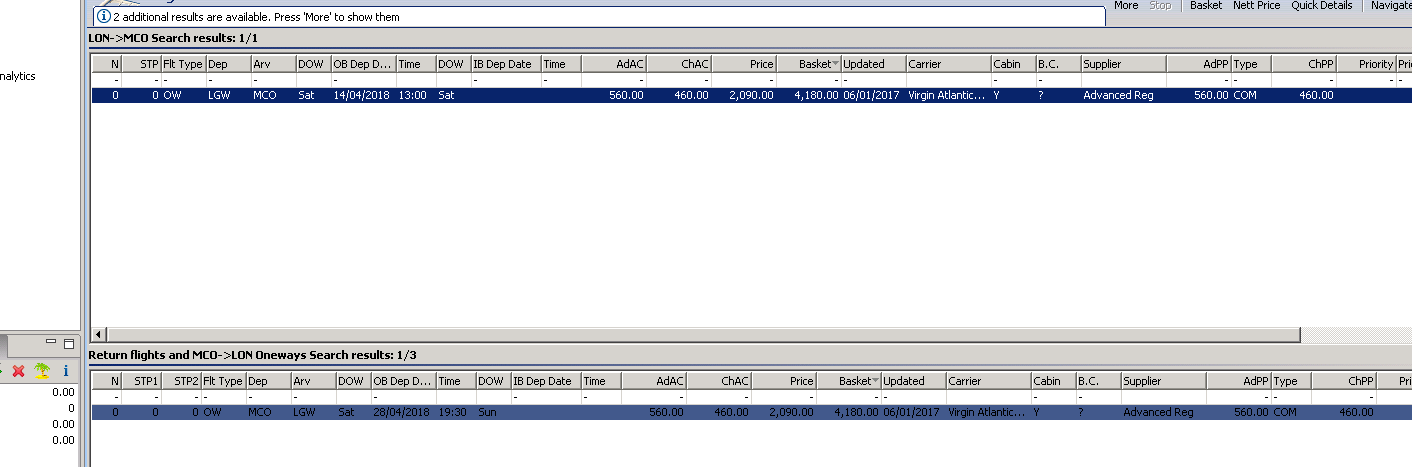Click Dep filter cell in return table
Viewport: 1412px width, 467px height.
tap(268, 397)
